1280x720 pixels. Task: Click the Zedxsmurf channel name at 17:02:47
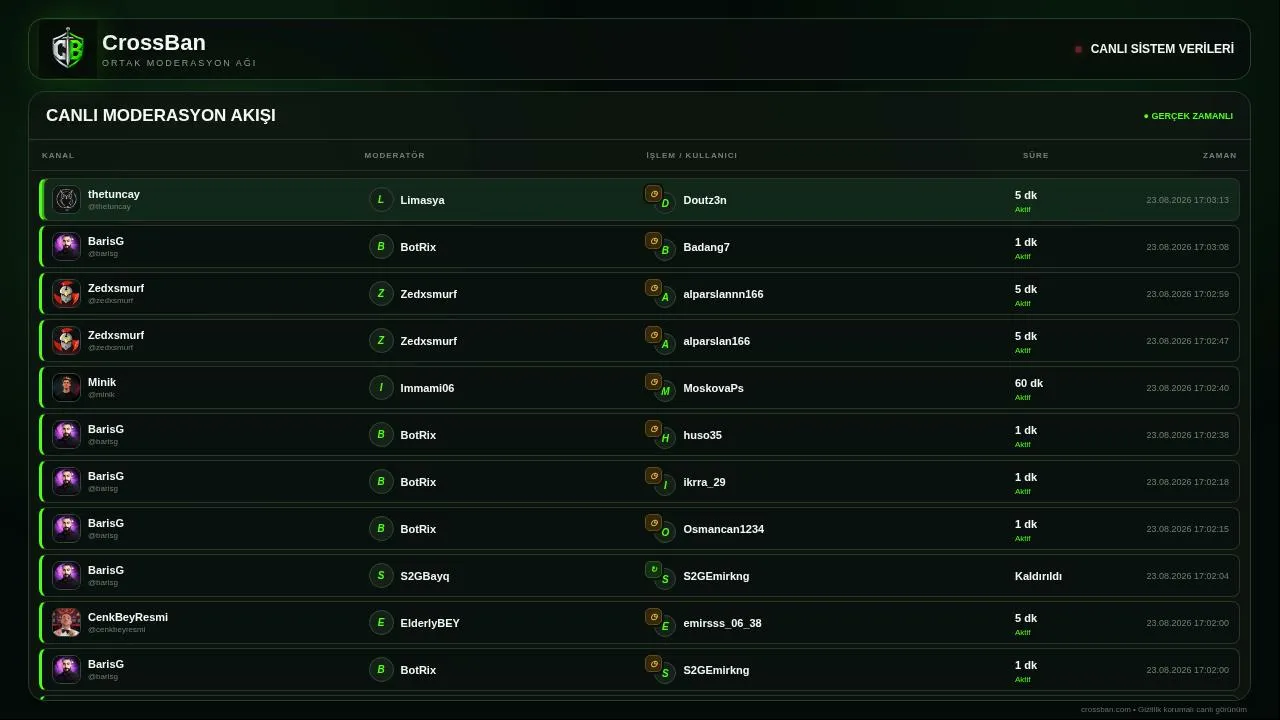click(116, 335)
